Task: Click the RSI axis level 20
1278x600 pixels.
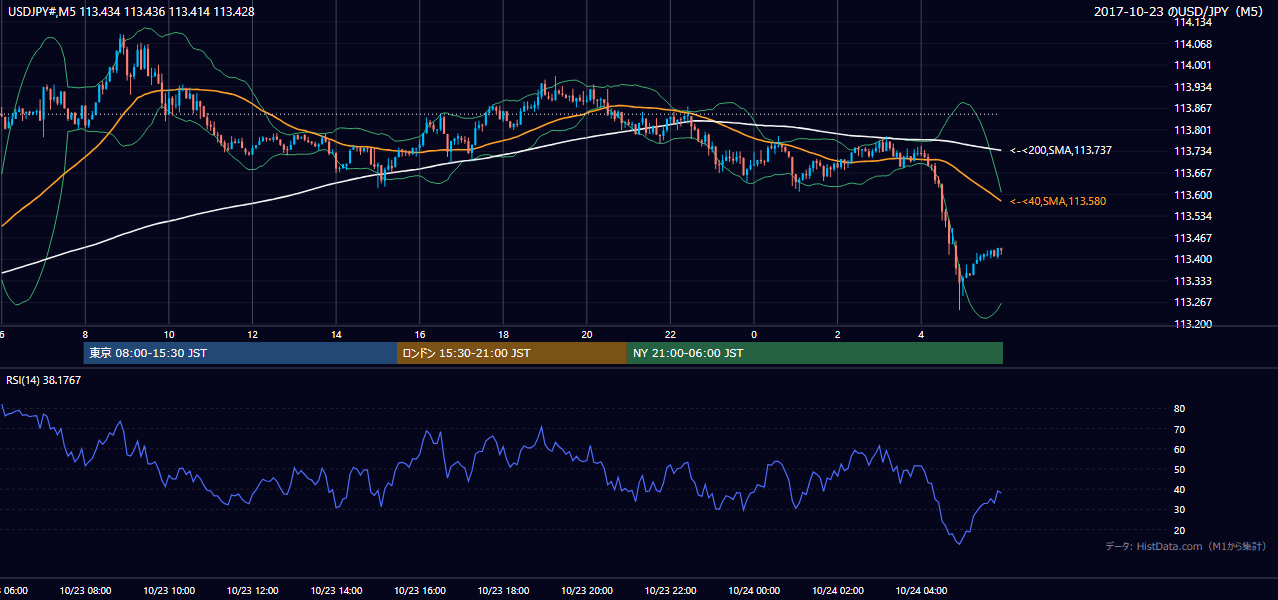Action: pyautogui.click(x=1179, y=530)
